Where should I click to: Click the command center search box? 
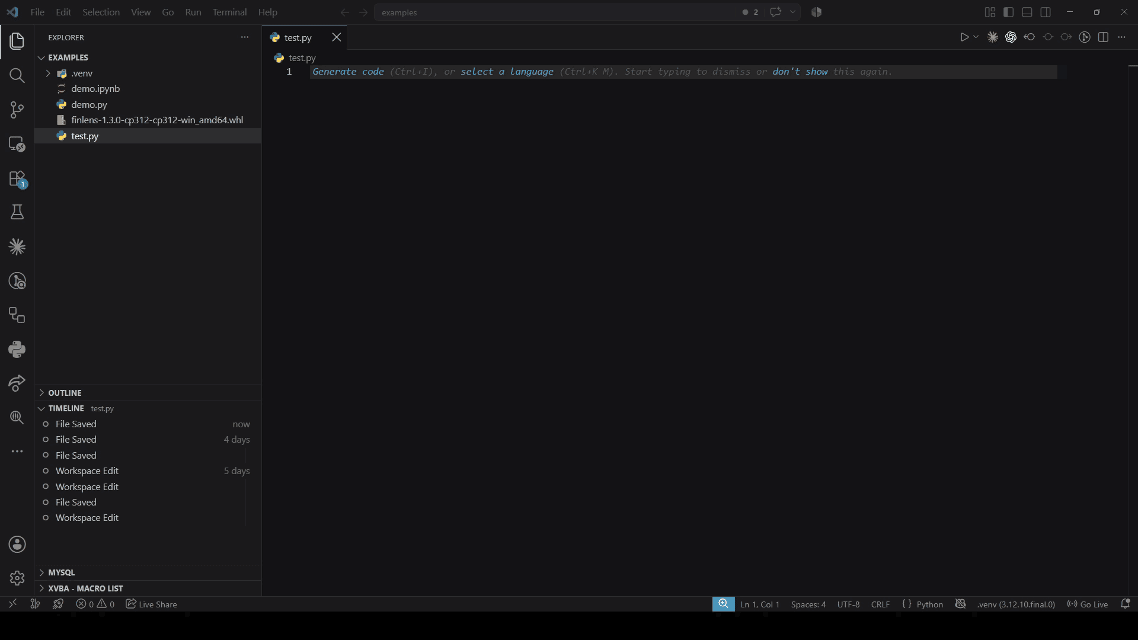coord(555,12)
